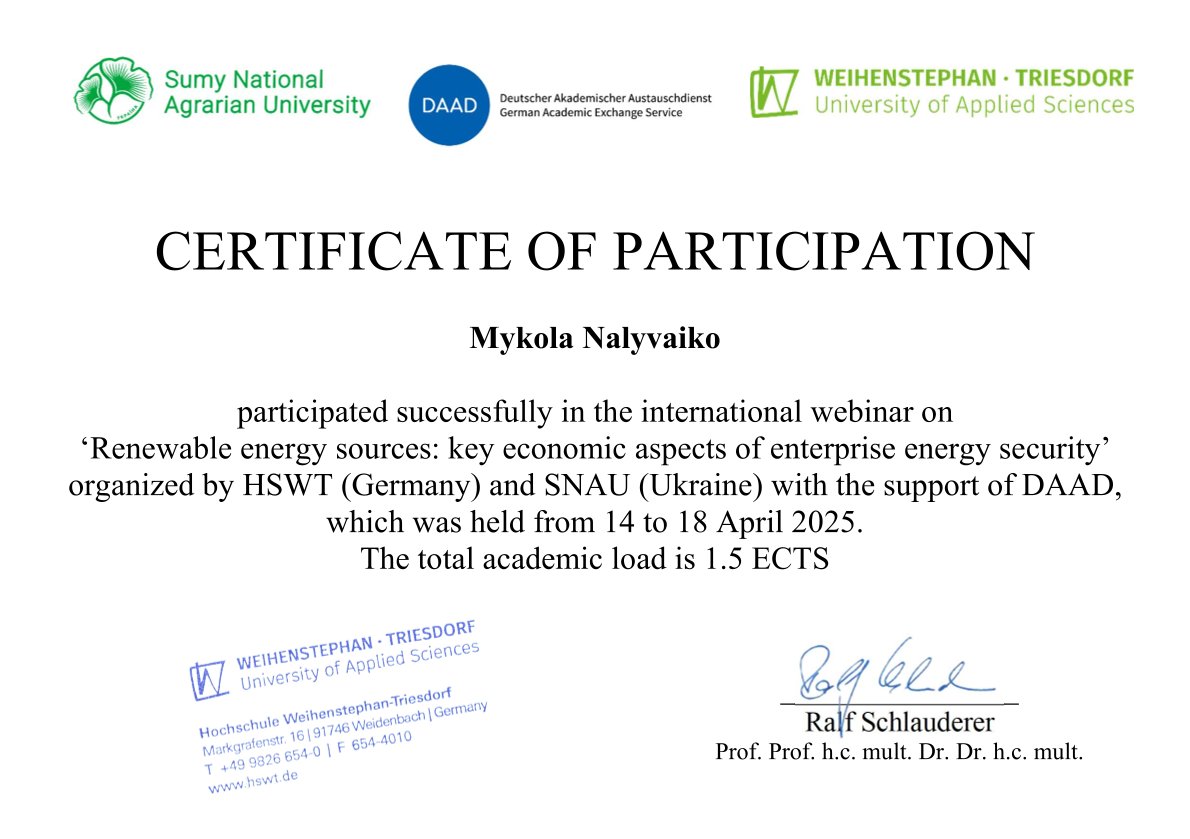Click the 'Renewable energy sources' webinar title line
This screenshot has width=1190, height=839.
pos(594,448)
